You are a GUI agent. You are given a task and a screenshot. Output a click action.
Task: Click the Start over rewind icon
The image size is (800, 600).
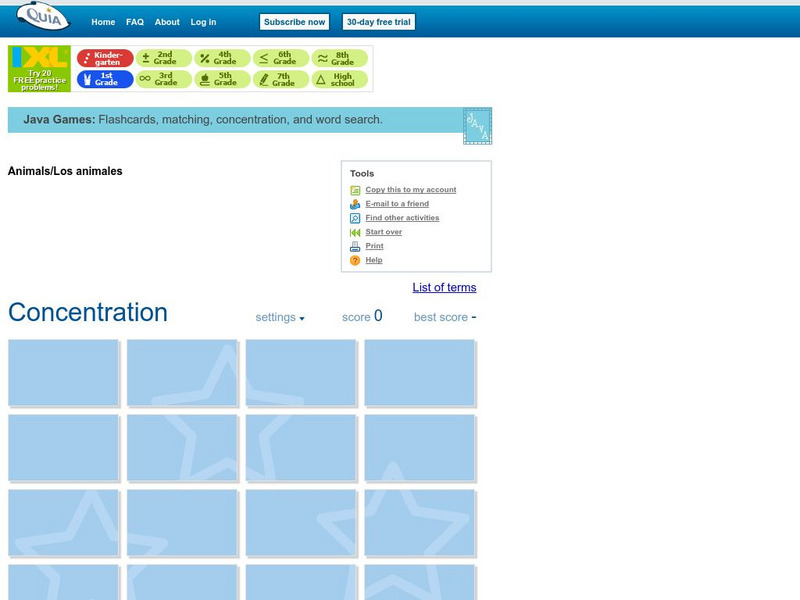tap(355, 232)
